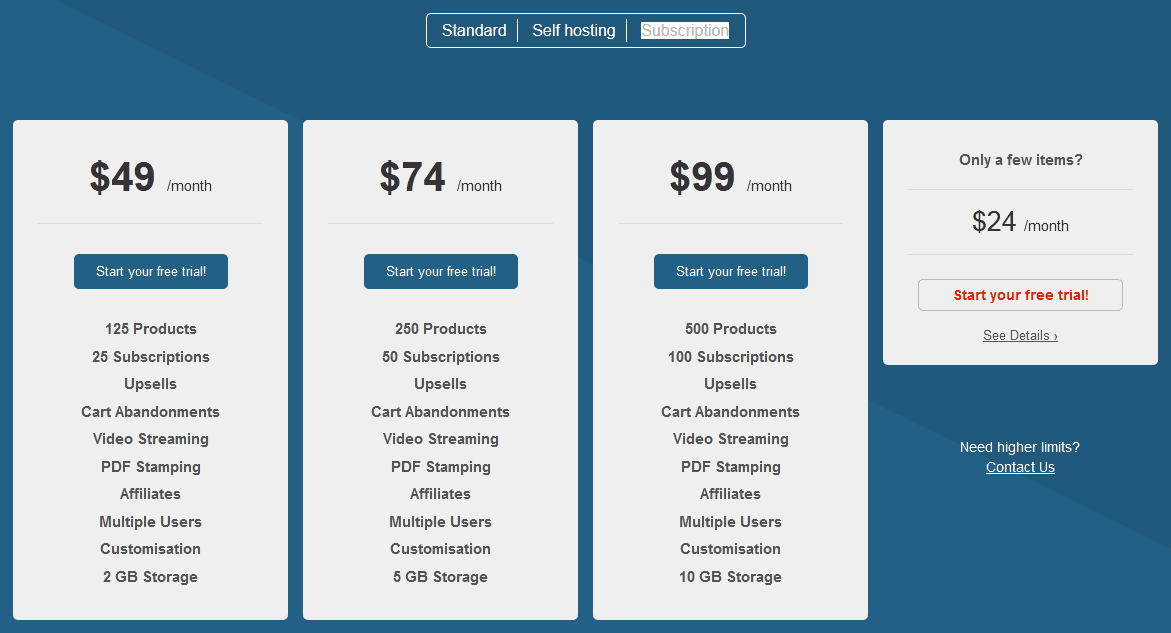This screenshot has width=1171, height=633.
Task: Click the 125 Products feature text
Action: coord(150,329)
